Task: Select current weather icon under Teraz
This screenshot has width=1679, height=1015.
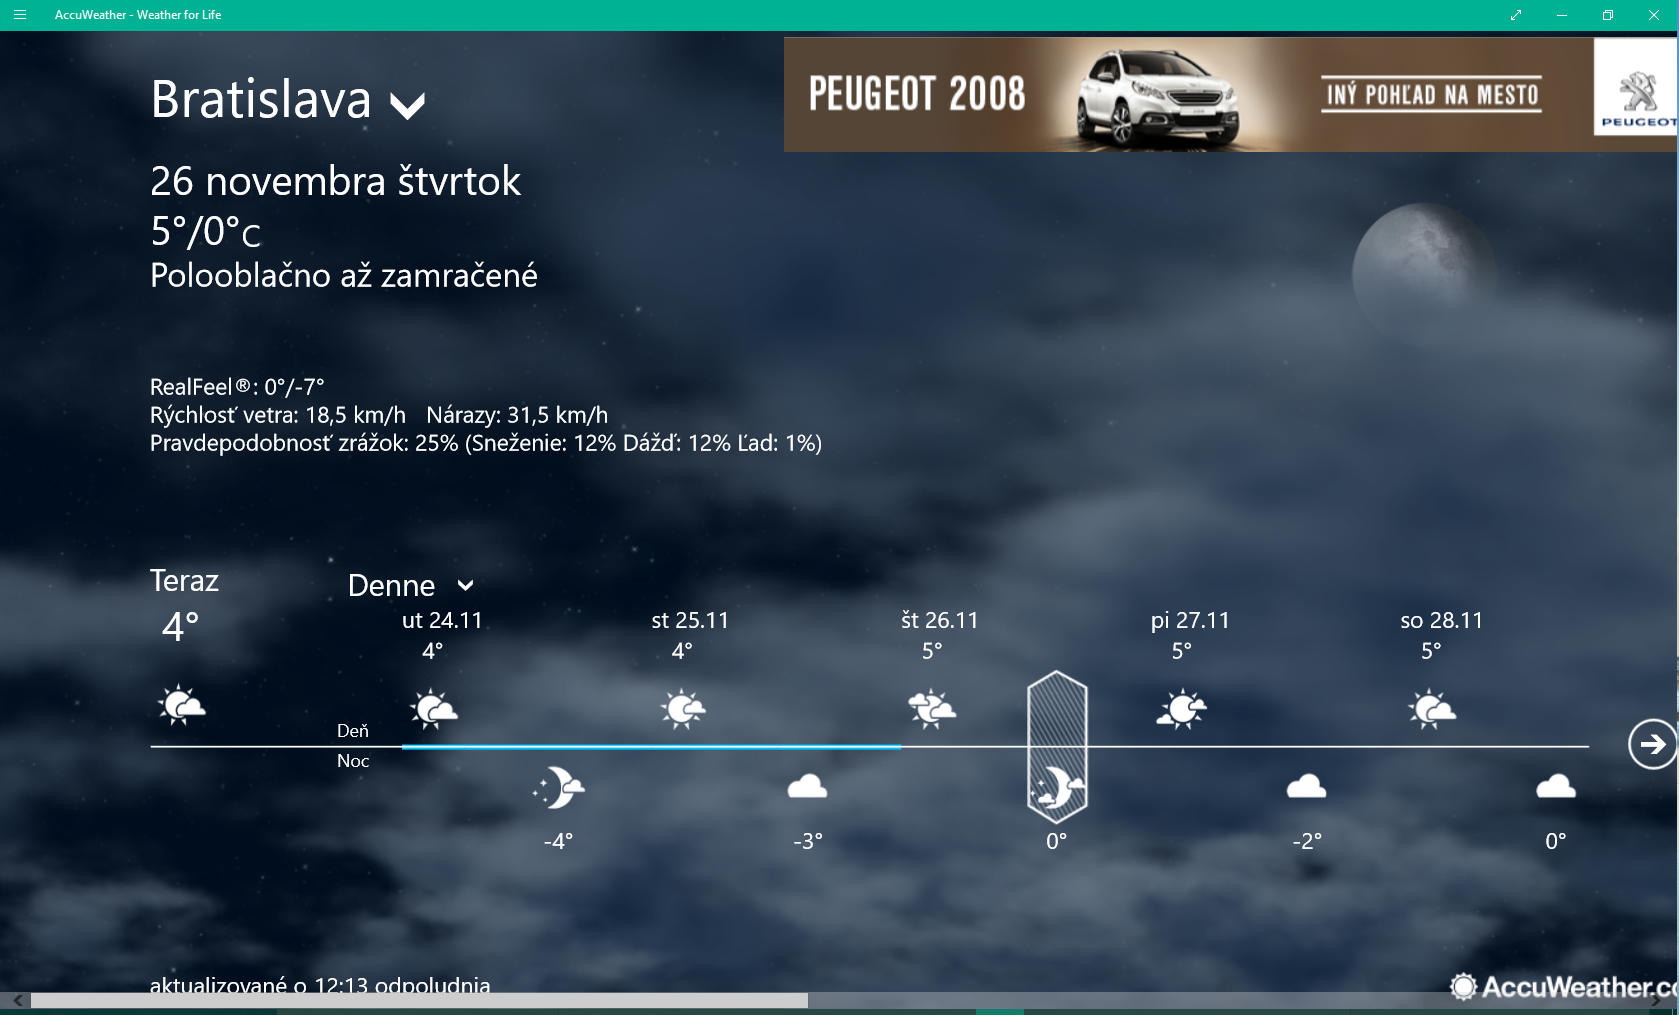Action: [181, 705]
